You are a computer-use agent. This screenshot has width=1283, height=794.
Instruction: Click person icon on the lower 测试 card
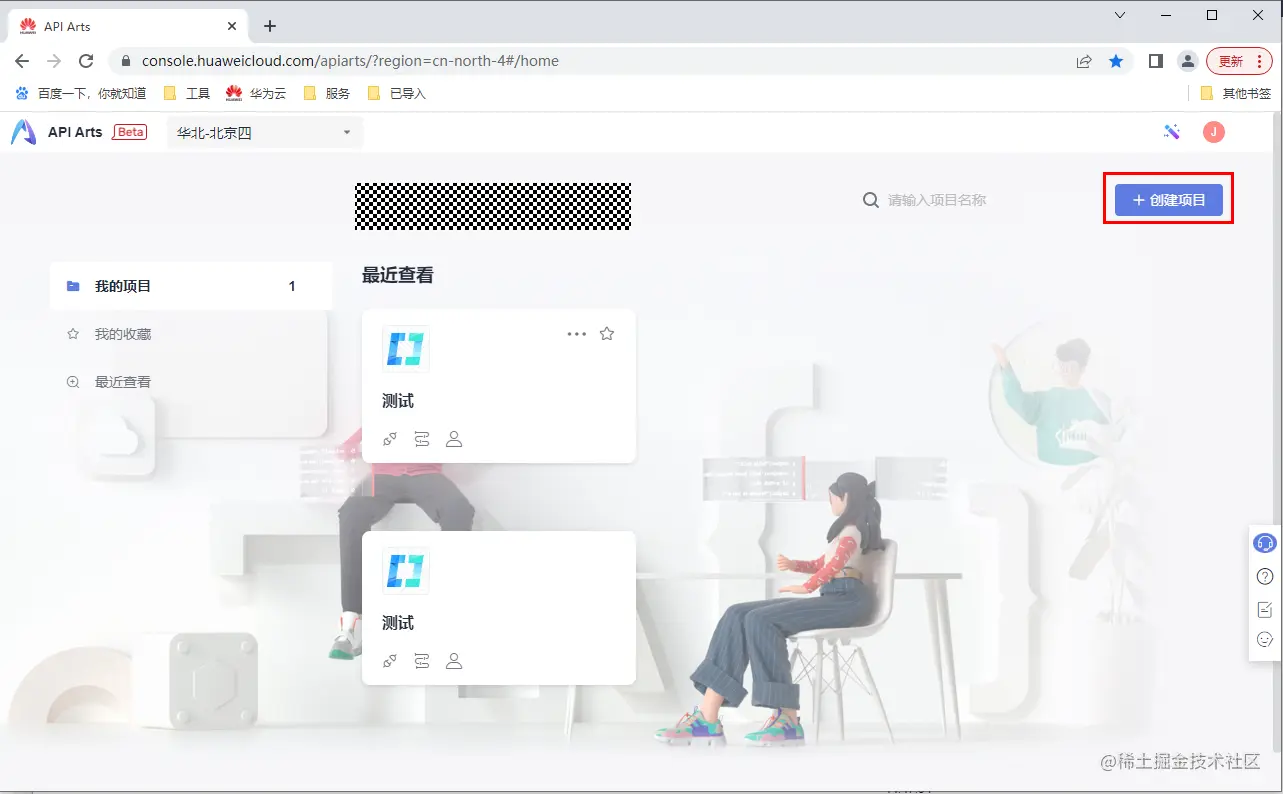pos(454,661)
